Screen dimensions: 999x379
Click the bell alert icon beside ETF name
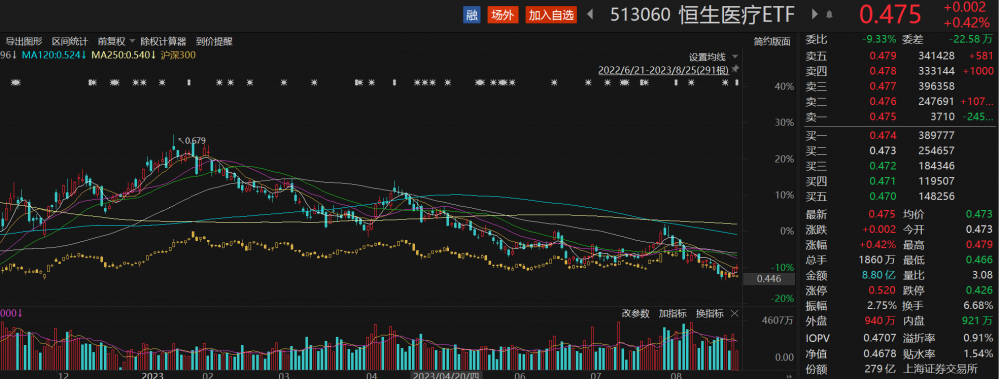[830, 15]
